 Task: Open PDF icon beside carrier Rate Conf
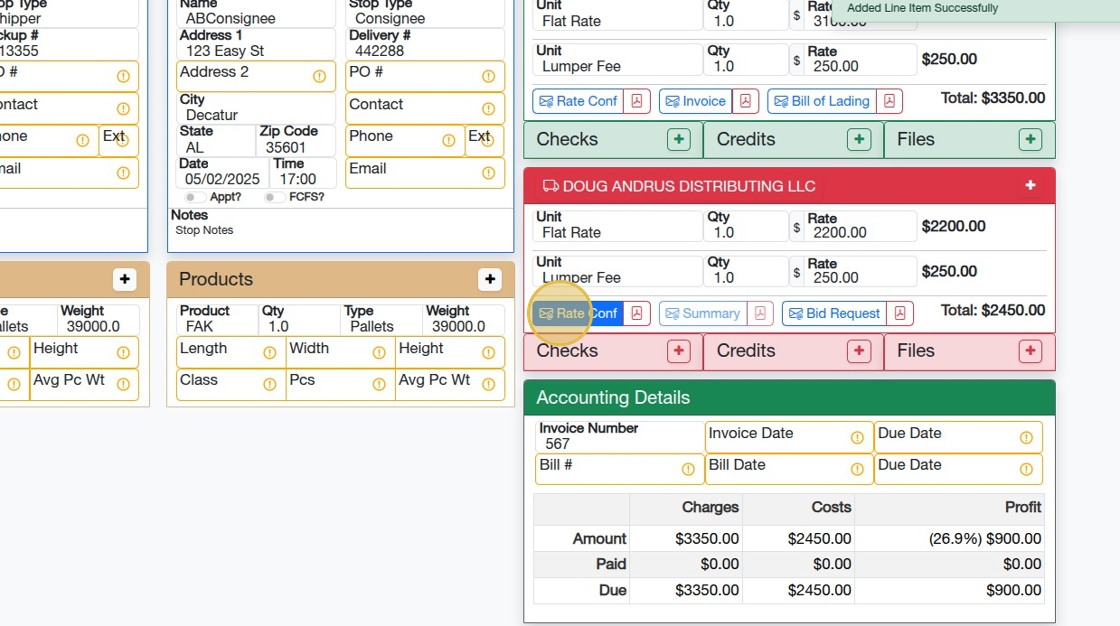(x=636, y=313)
